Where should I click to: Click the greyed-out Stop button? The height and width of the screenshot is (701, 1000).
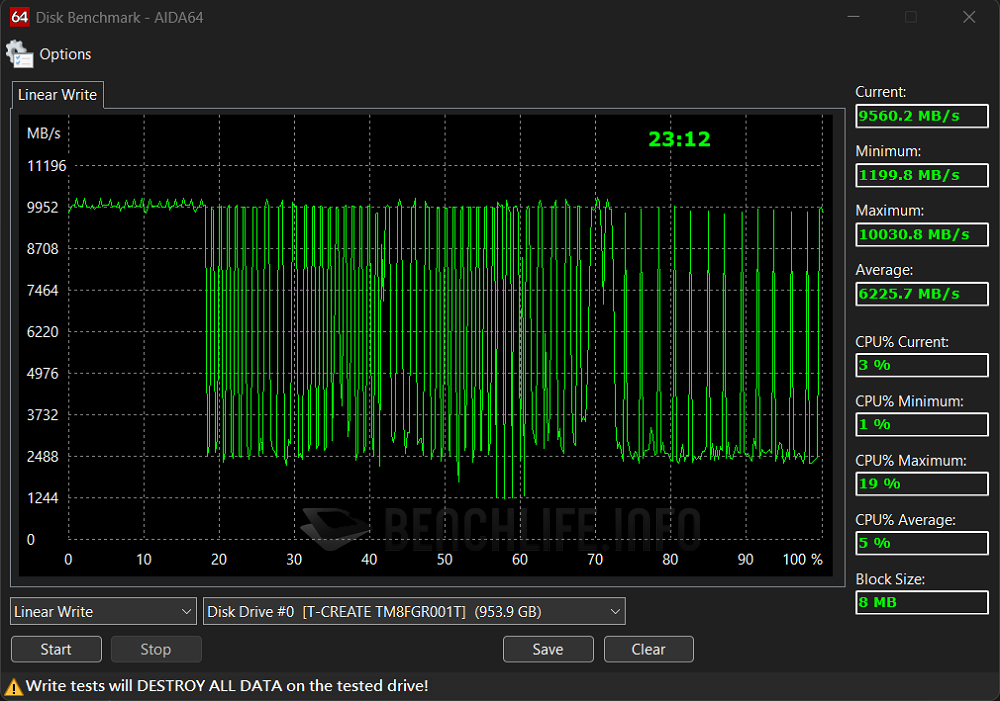tap(155, 649)
